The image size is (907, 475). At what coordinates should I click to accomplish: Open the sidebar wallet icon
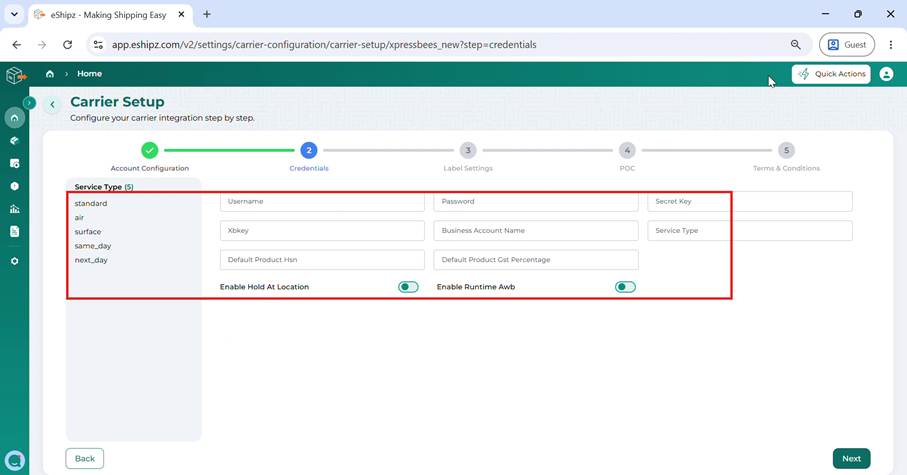14,163
